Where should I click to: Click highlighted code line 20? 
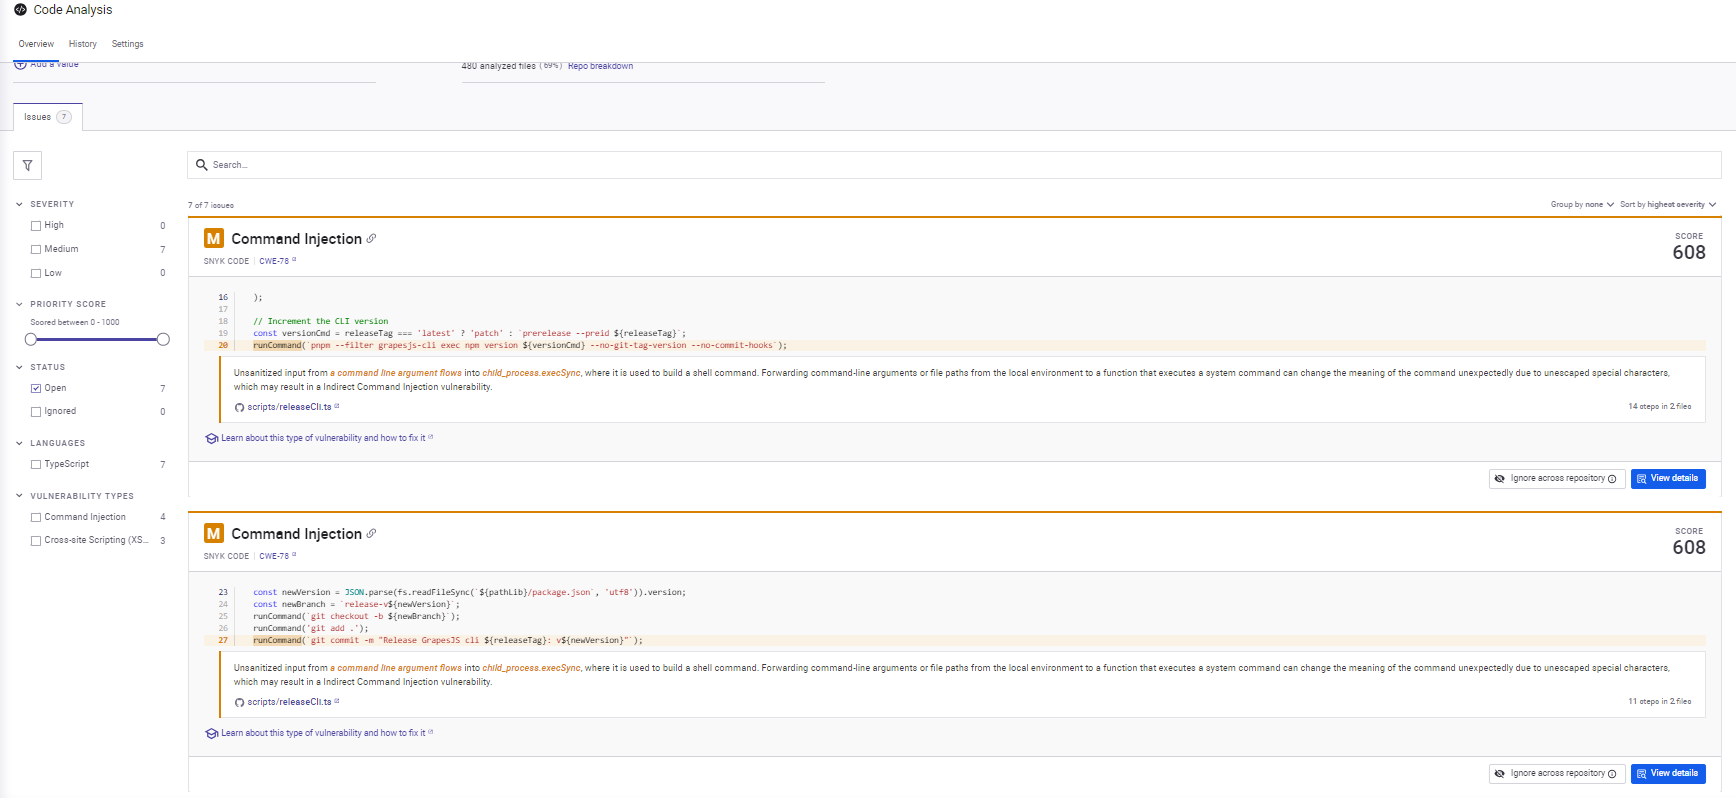pos(954,346)
